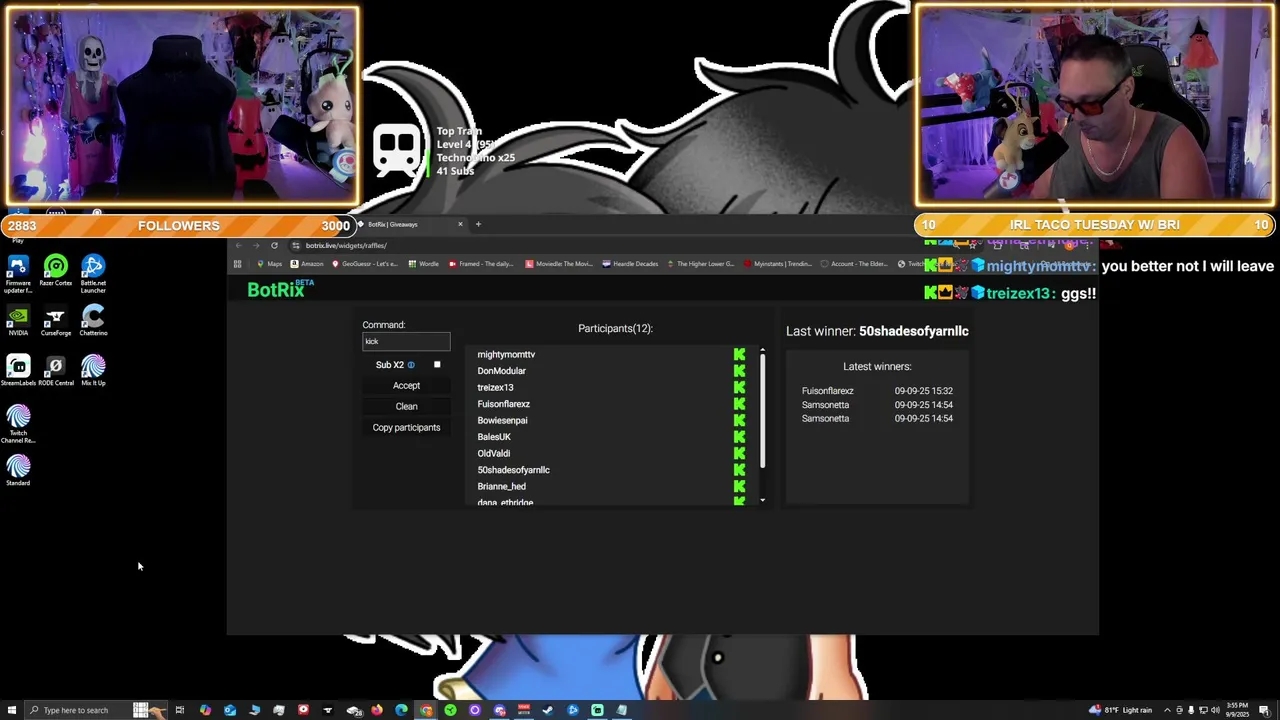Screen dimensions: 1280x720
Task: Open the Framed bookmark
Action: point(481,264)
